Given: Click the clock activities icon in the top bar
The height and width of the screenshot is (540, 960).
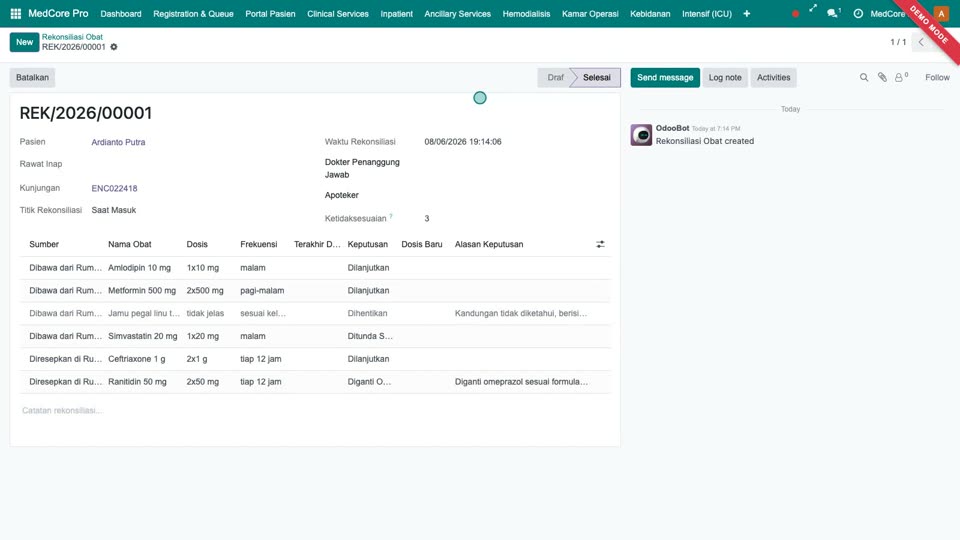Looking at the screenshot, I should (858, 13).
